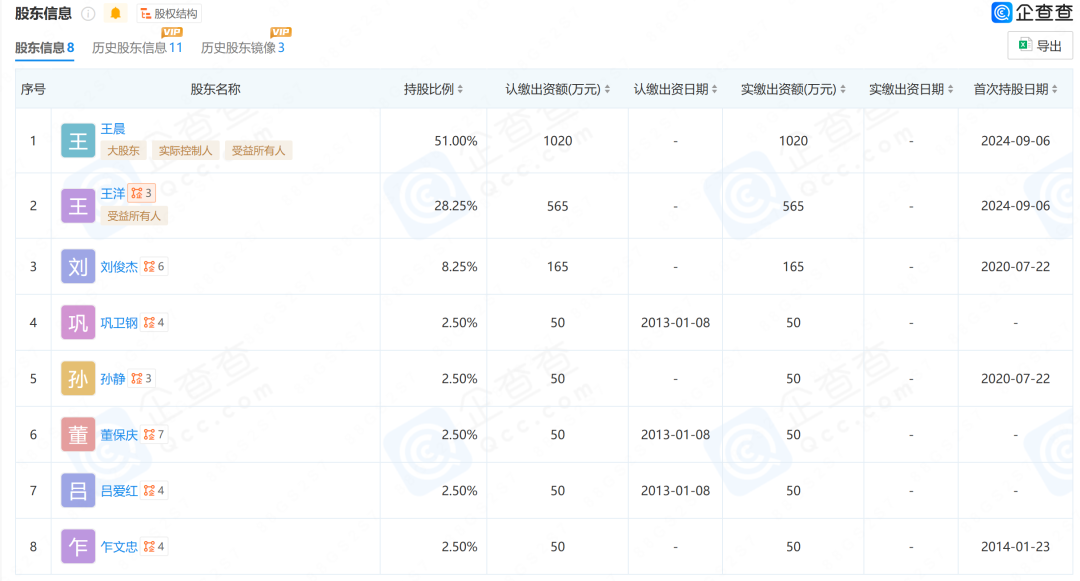Open the 股权结构 equity structure view

[169, 14]
